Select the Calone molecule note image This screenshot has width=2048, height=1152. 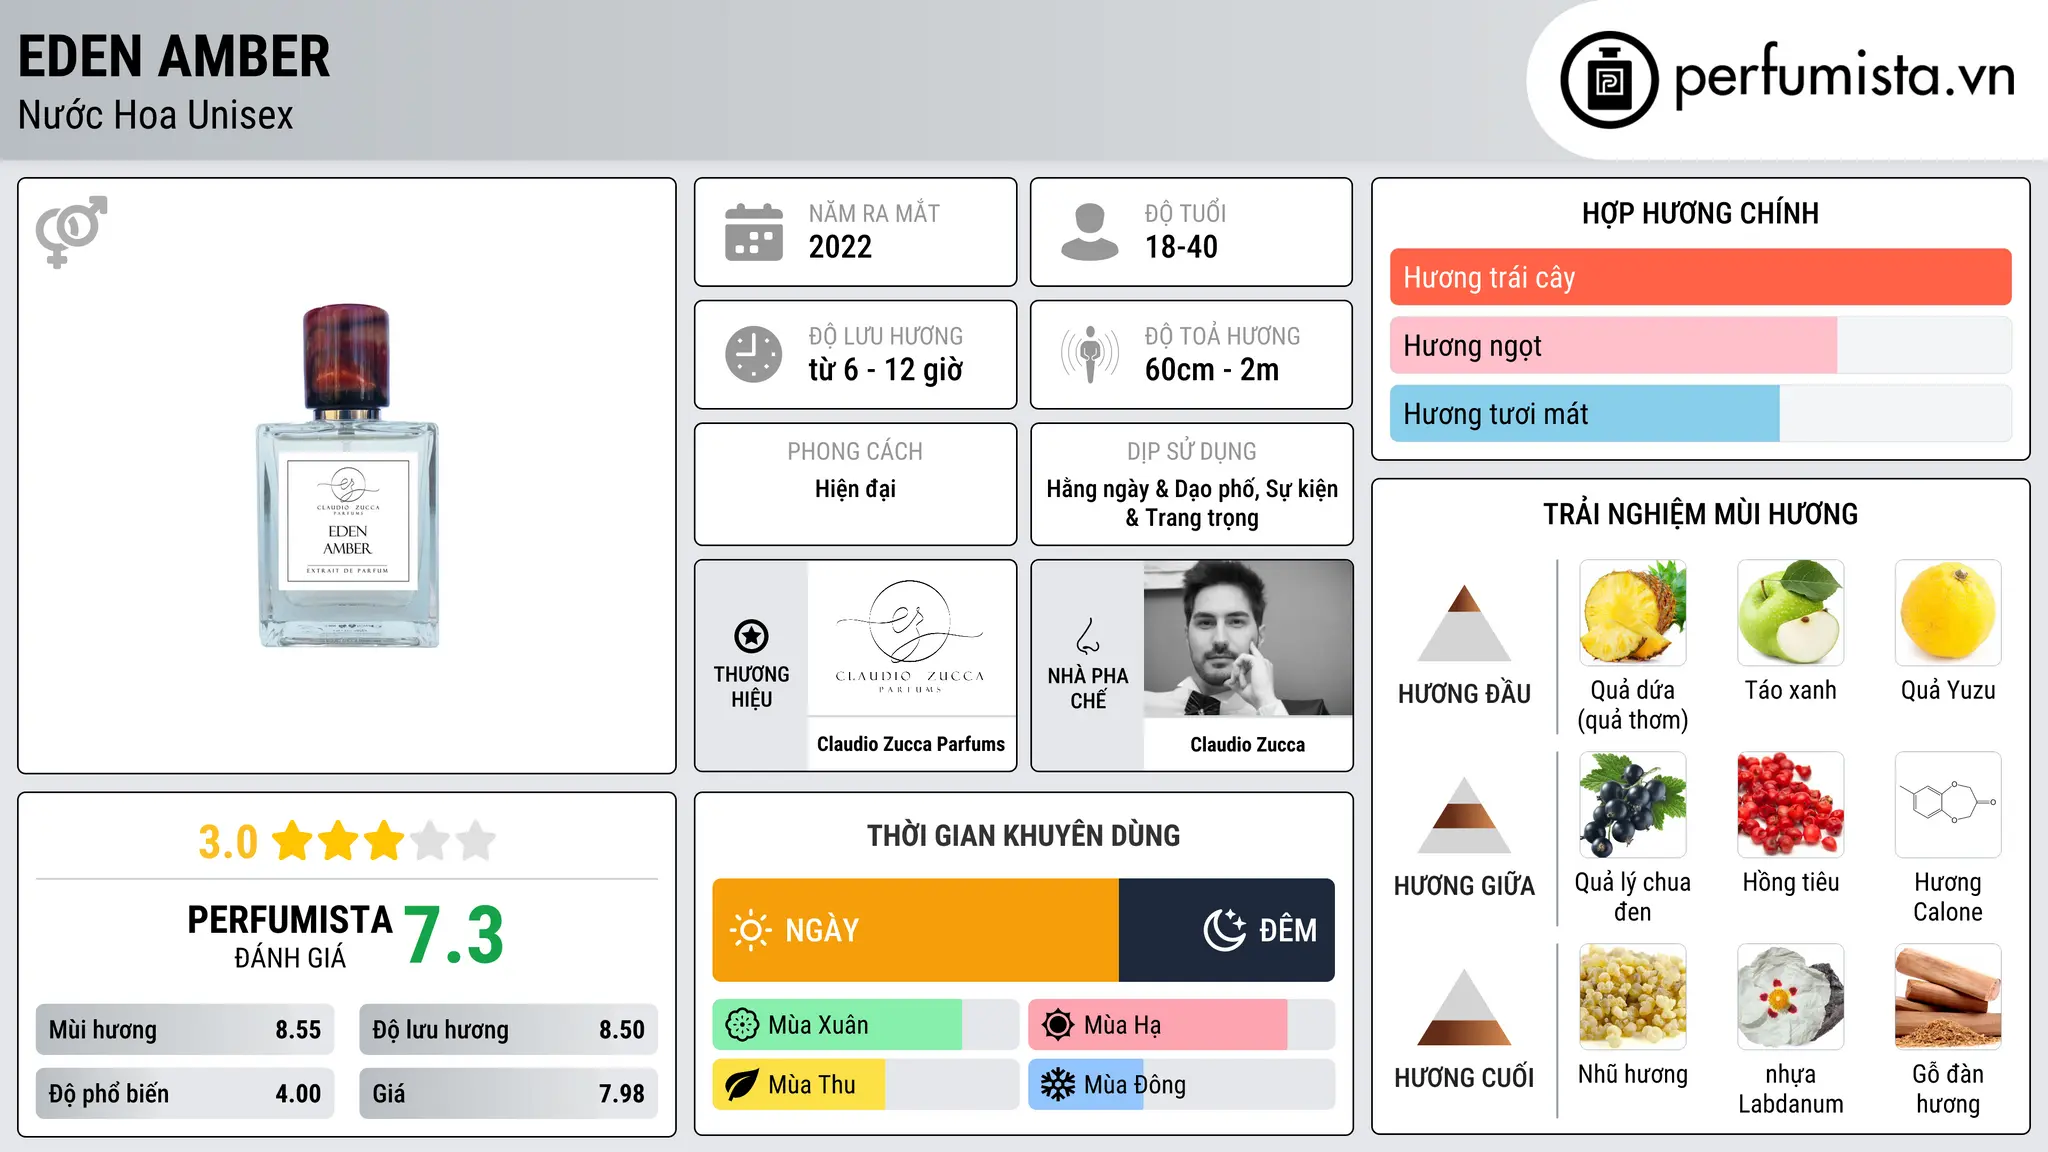[1948, 805]
